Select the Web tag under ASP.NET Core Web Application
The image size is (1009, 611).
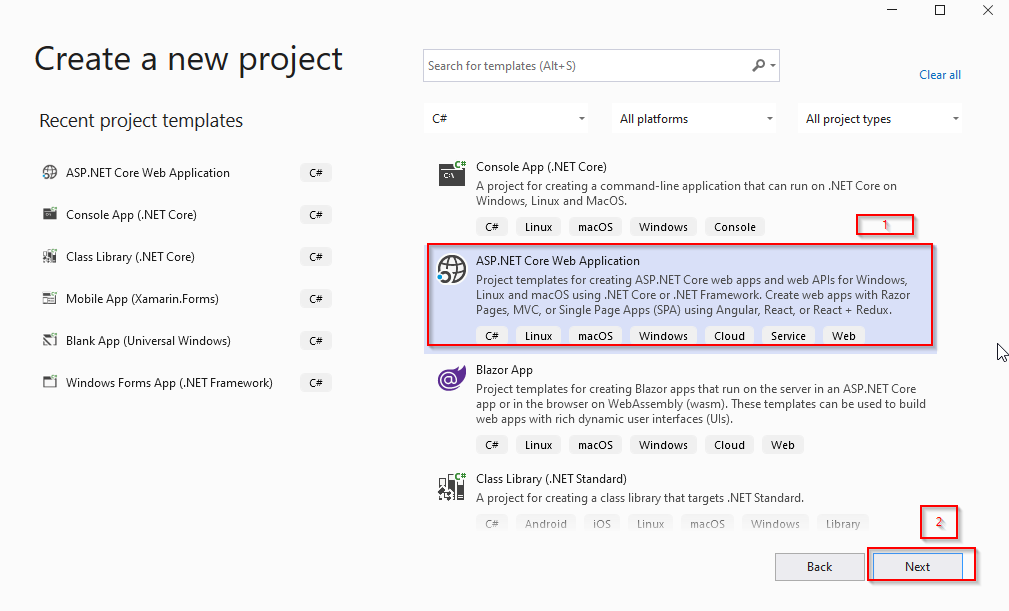coord(843,335)
